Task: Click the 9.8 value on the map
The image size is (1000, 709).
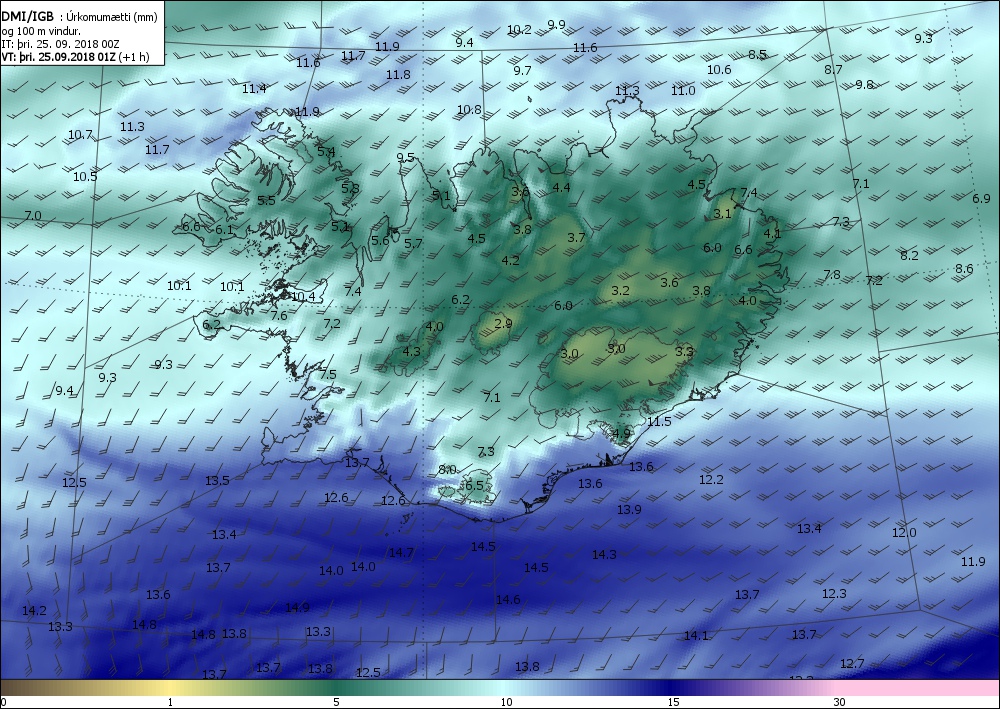Action: coord(864,84)
